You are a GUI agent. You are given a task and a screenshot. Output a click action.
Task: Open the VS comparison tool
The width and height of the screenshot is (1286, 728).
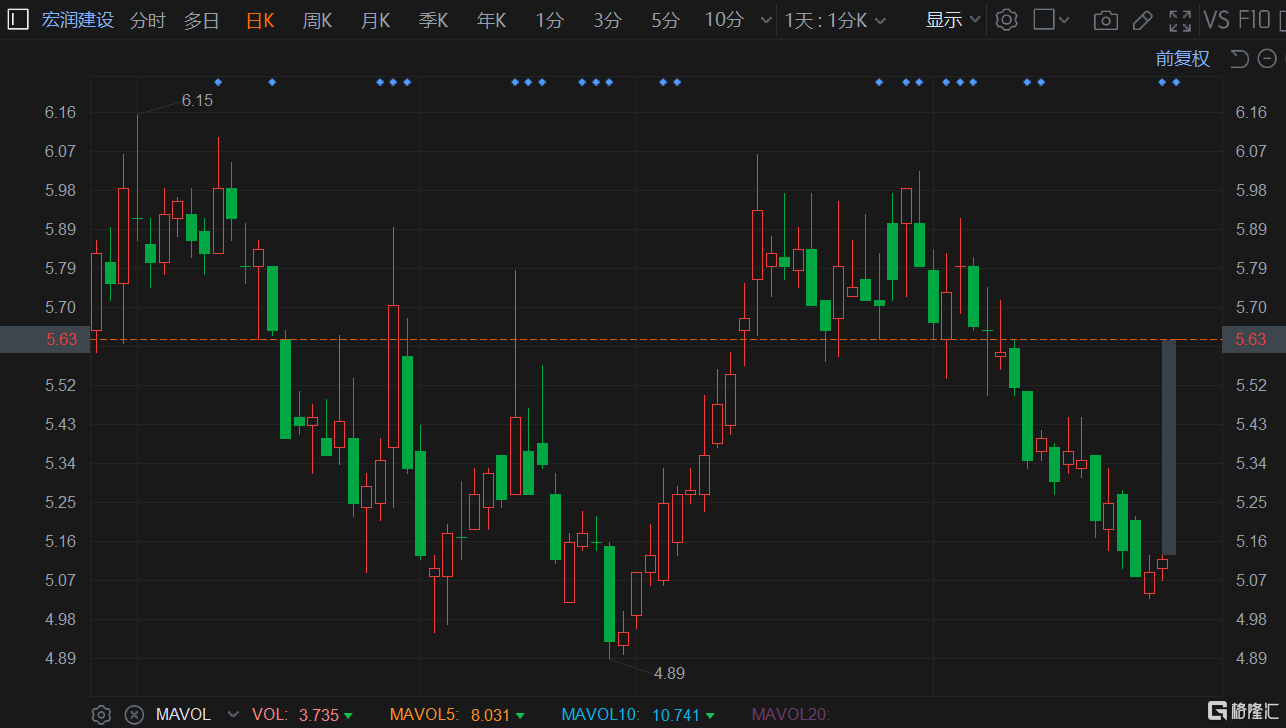(x=1216, y=20)
